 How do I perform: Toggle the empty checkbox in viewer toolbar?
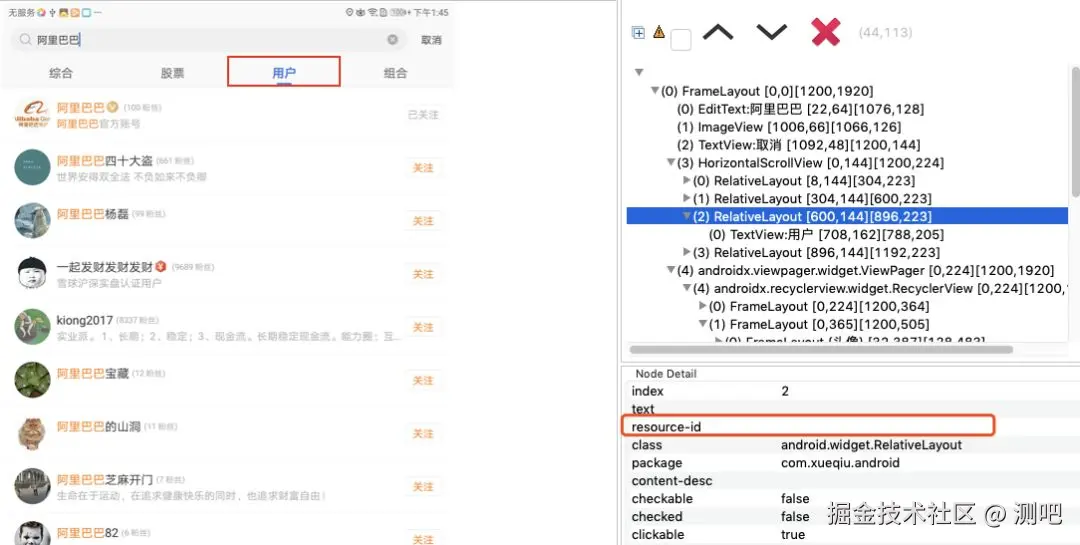pyautogui.click(x=681, y=39)
